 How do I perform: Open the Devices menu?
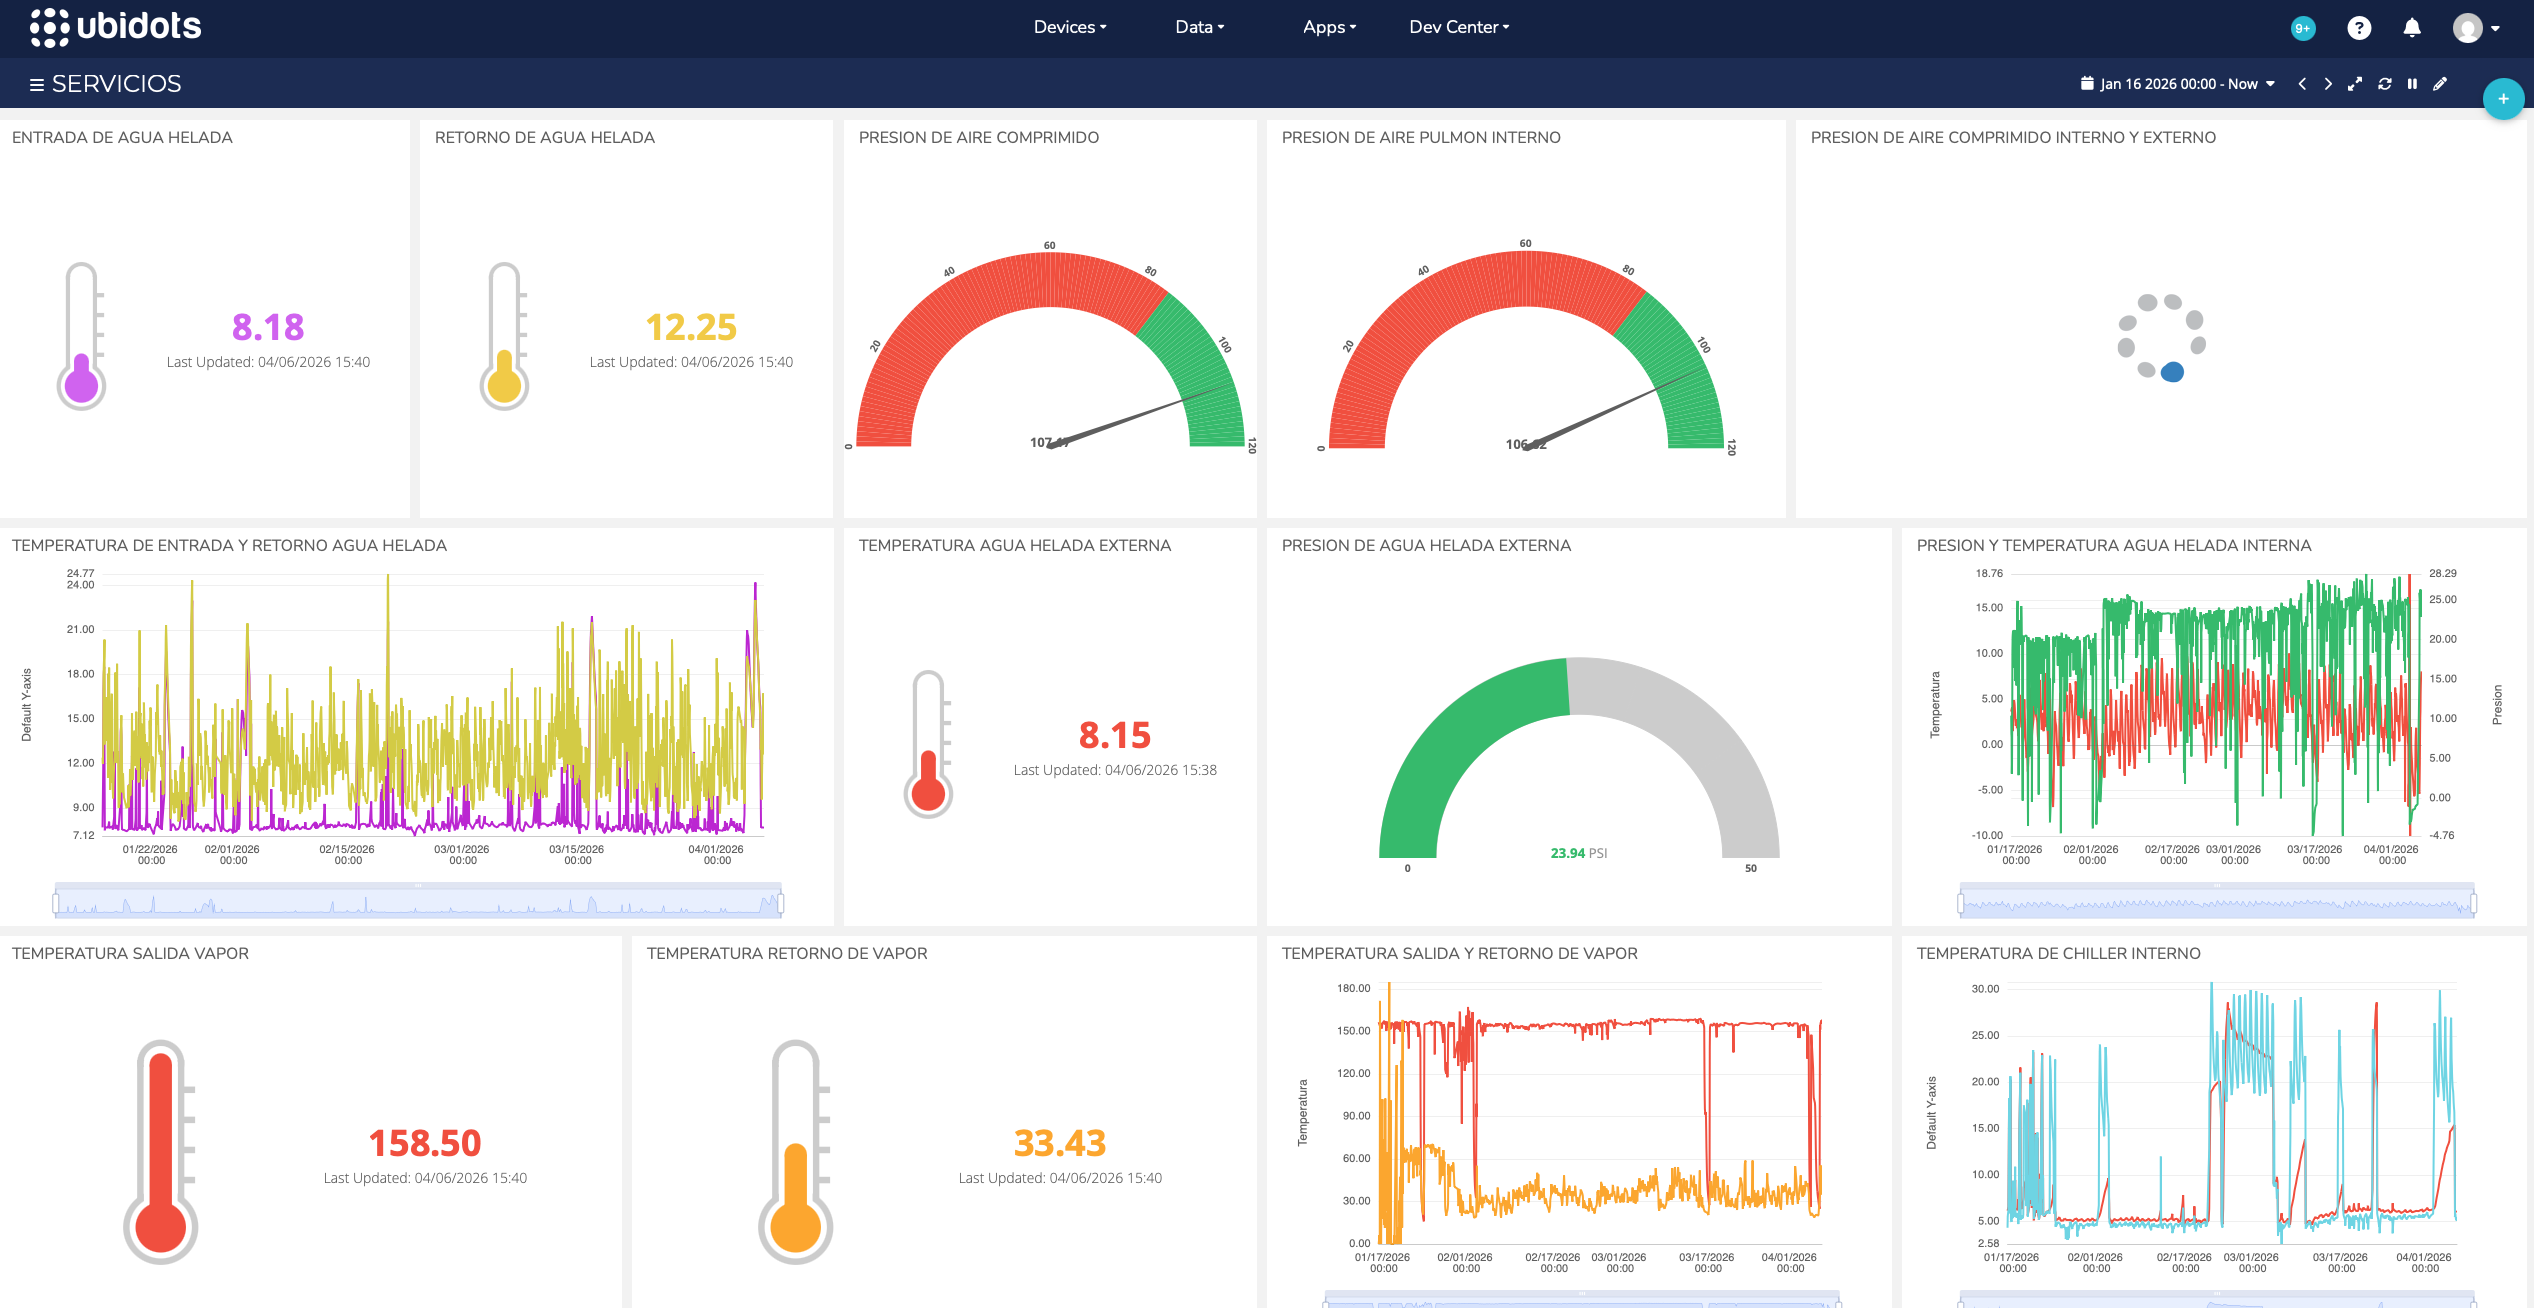coord(1069,27)
